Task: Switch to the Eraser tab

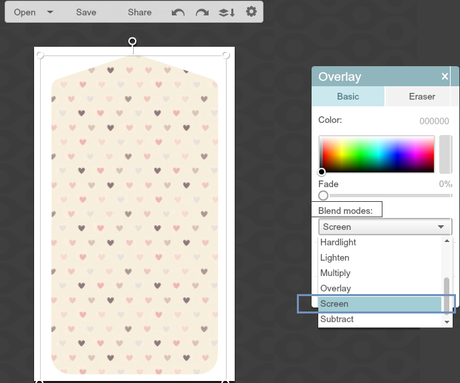Action: tap(422, 97)
